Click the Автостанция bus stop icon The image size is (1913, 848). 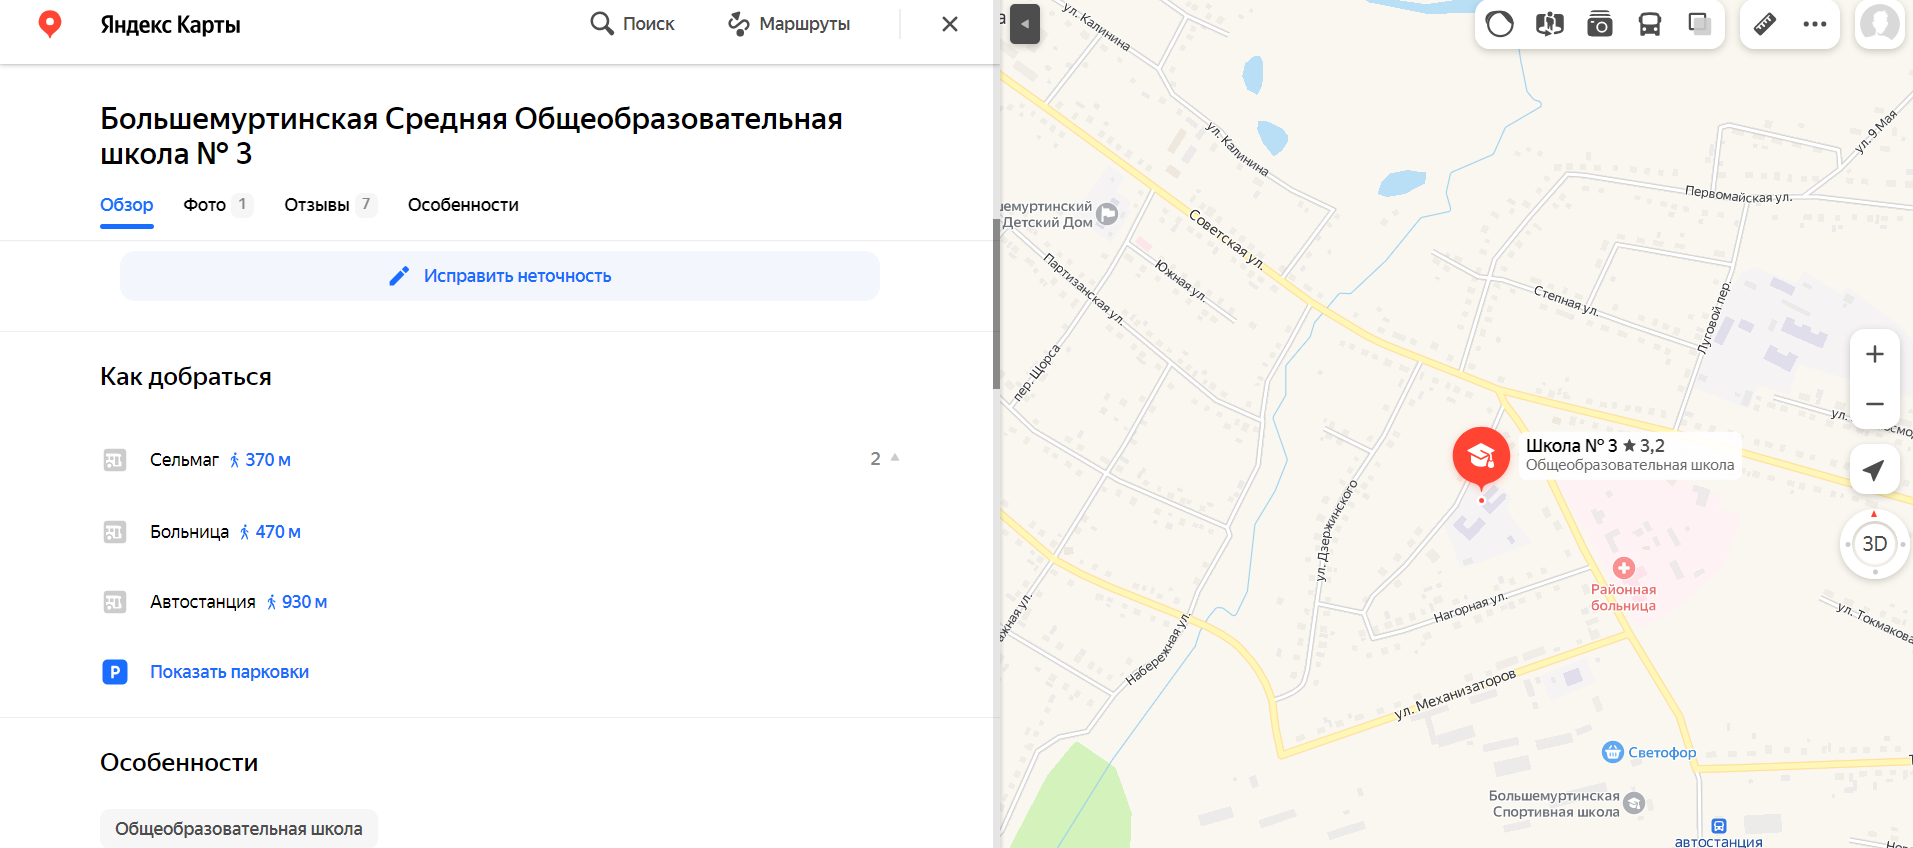[115, 602]
